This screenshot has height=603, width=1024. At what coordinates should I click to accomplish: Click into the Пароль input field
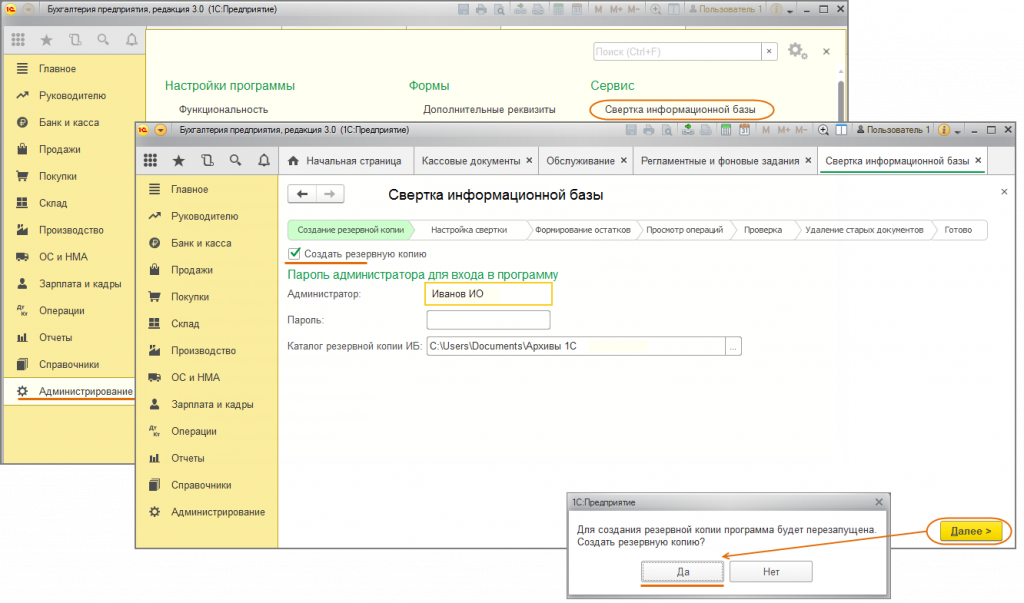(488, 320)
